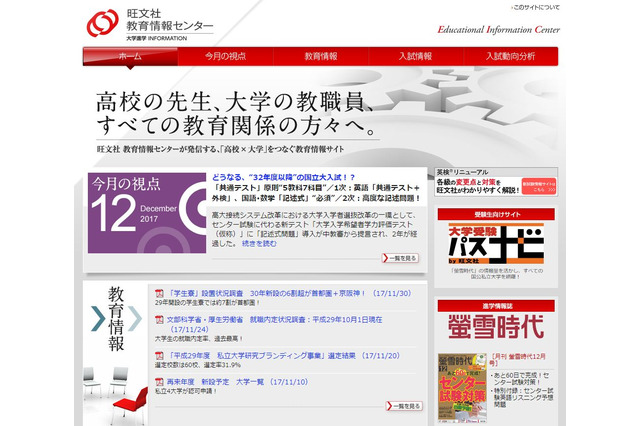This screenshot has width=640, height=426.
Task: Click the 続きを読む link
Action: tap(259, 244)
